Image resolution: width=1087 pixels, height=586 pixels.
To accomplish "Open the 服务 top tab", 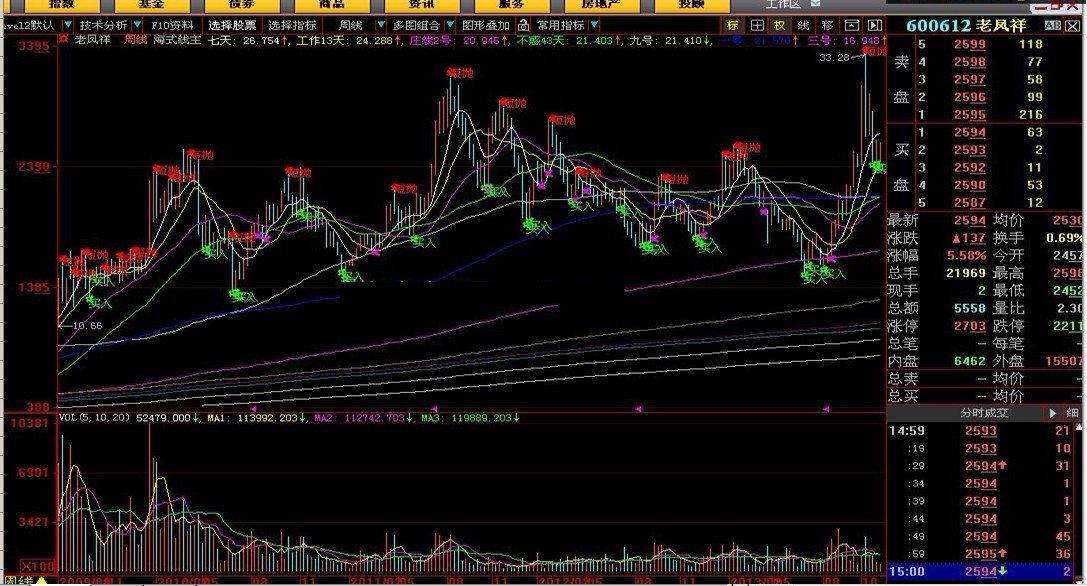I will (x=512, y=5).
